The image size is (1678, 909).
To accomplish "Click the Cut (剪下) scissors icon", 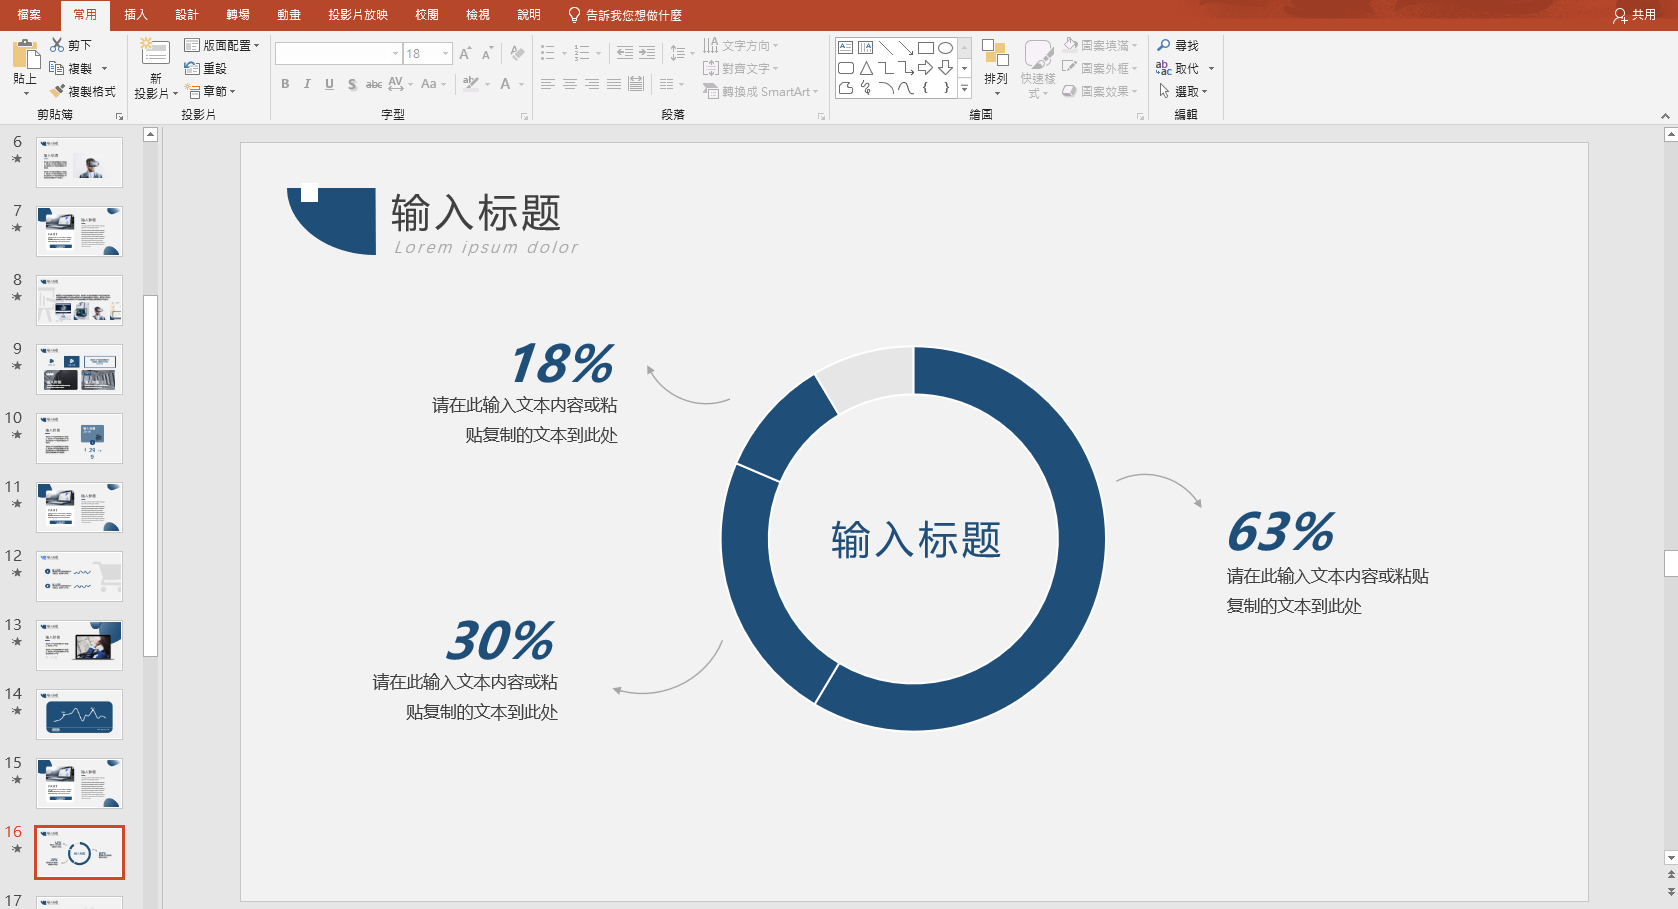I will pos(58,45).
